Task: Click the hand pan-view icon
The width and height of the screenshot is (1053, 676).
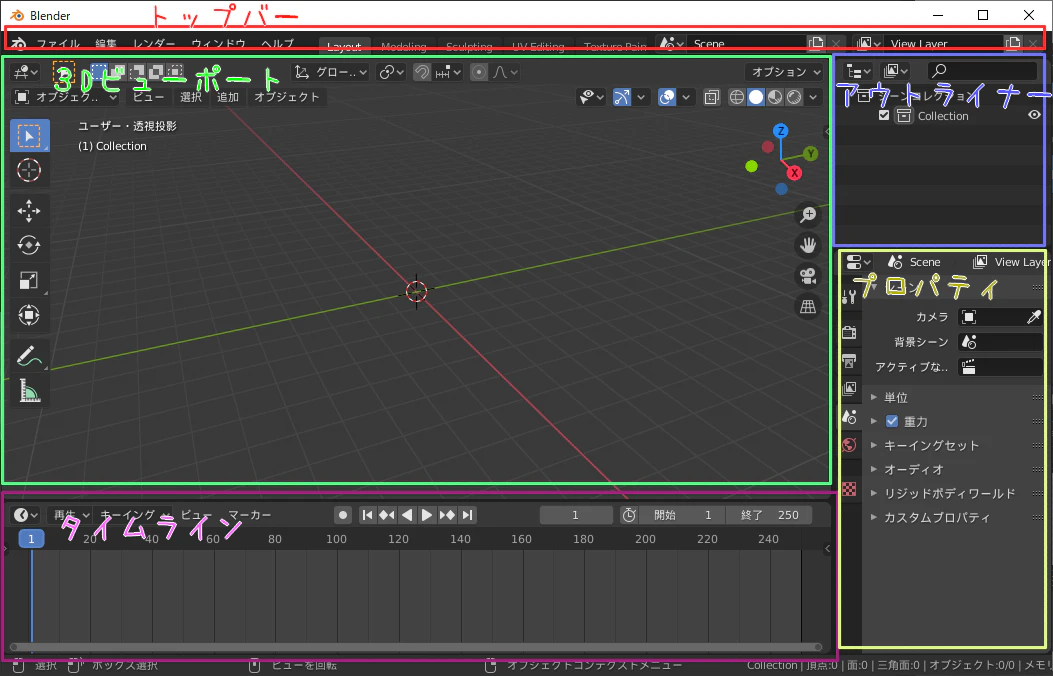Action: pyautogui.click(x=807, y=246)
